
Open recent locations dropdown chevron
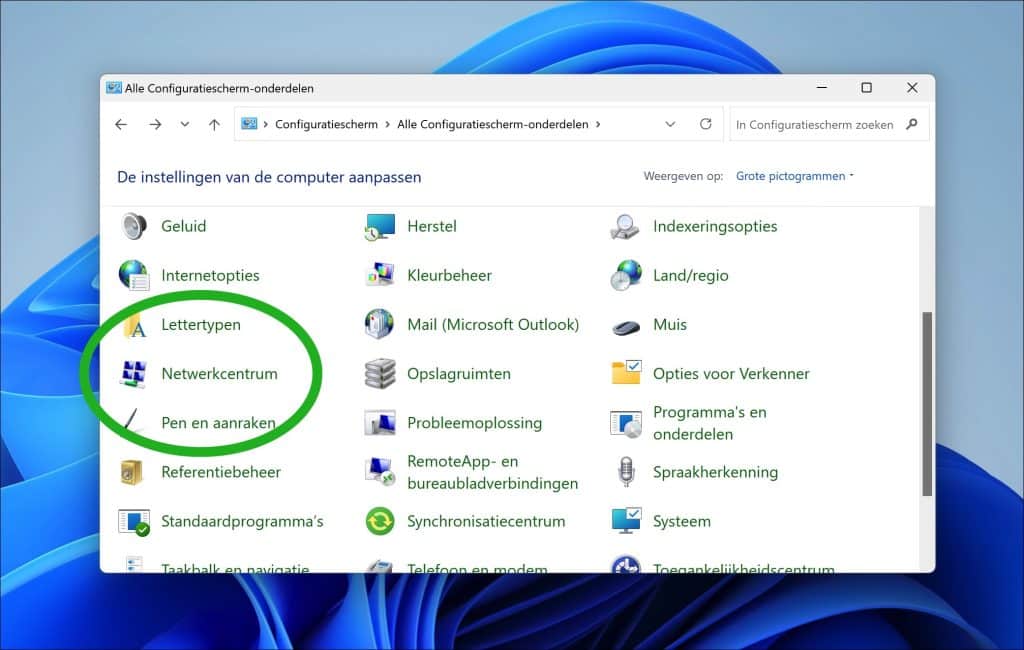point(185,124)
